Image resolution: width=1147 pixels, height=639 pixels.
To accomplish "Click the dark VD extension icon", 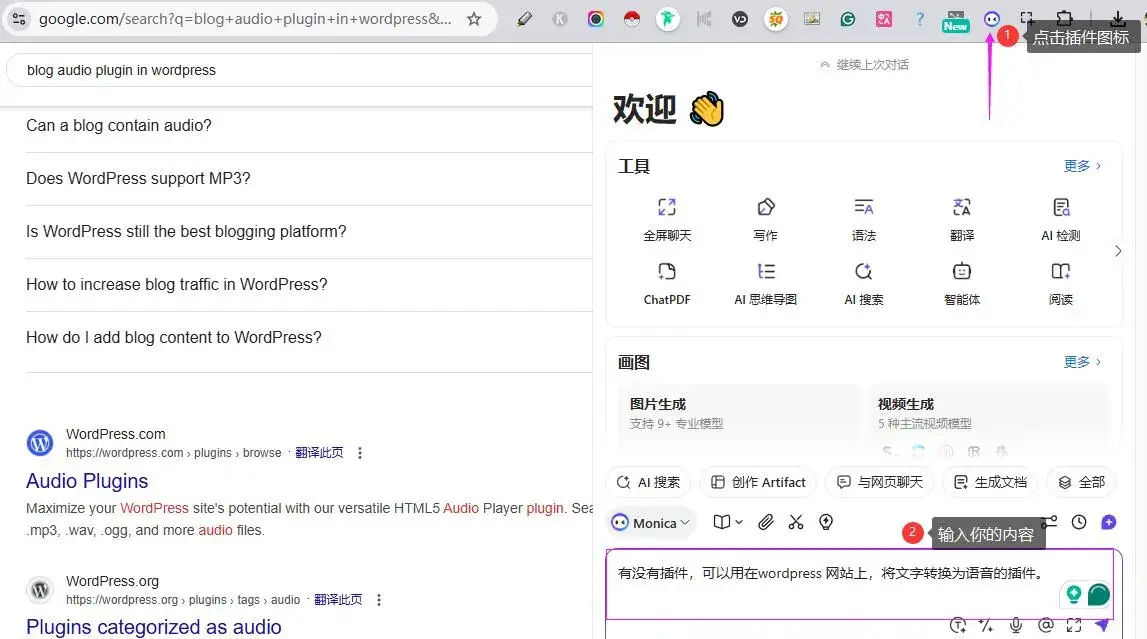I will (740, 19).
